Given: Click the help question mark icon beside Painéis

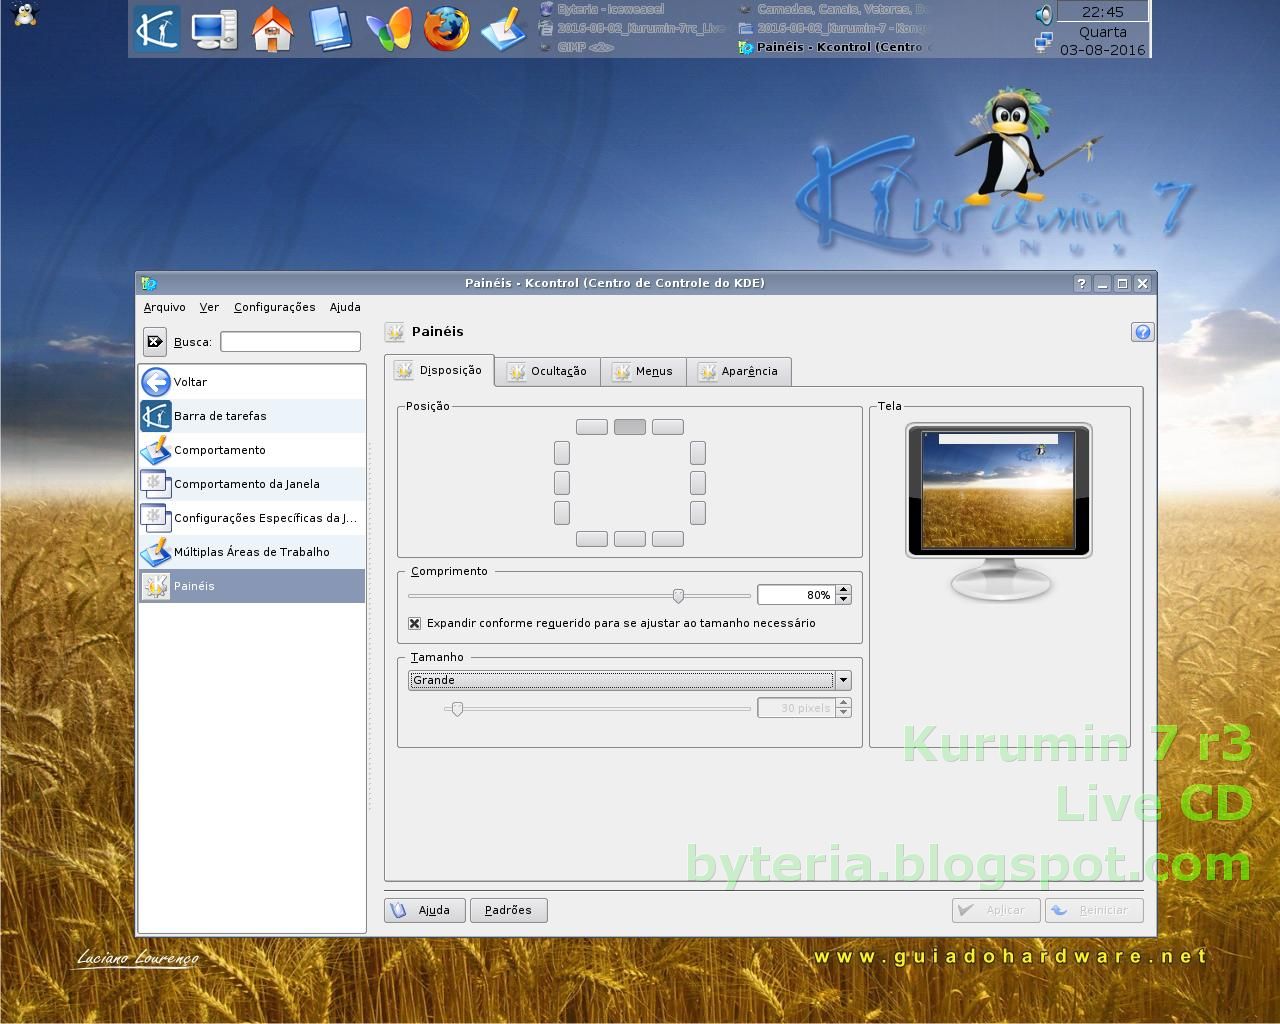Looking at the screenshot, I should tap(1142, 331).
